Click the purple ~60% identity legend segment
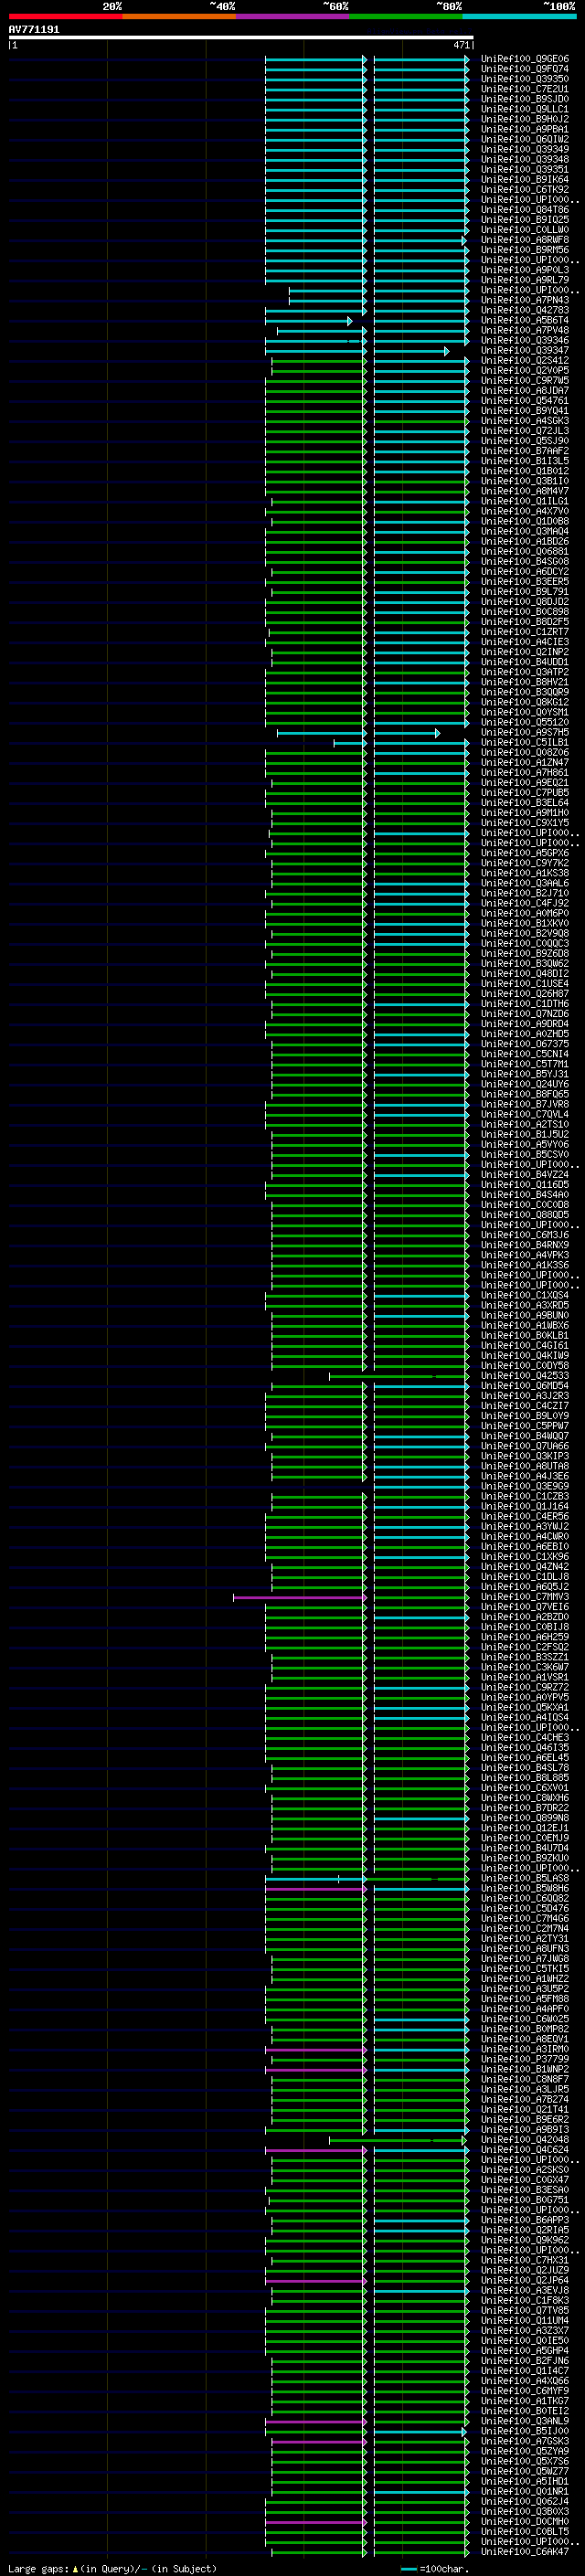This screenshot has height=2576, width=585. point(293,16)
